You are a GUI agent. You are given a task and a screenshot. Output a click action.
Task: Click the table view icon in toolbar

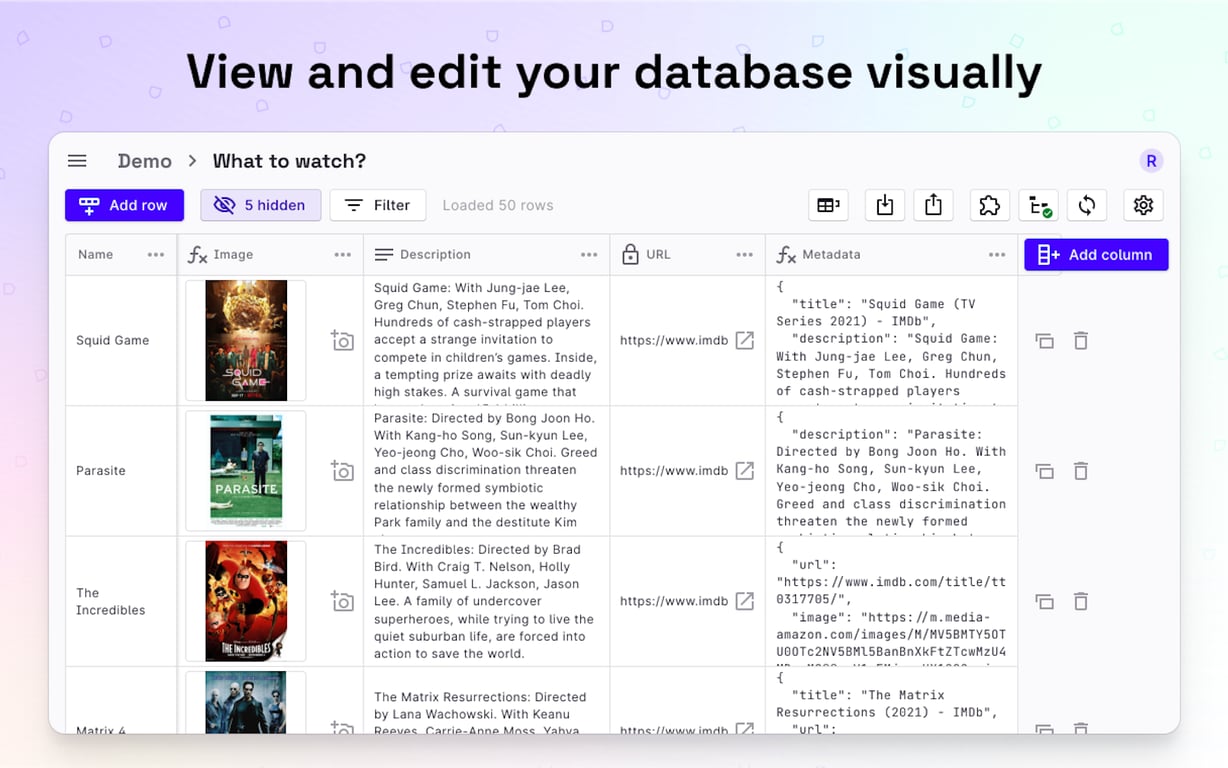pyautogui.click(x=828, y=205)
